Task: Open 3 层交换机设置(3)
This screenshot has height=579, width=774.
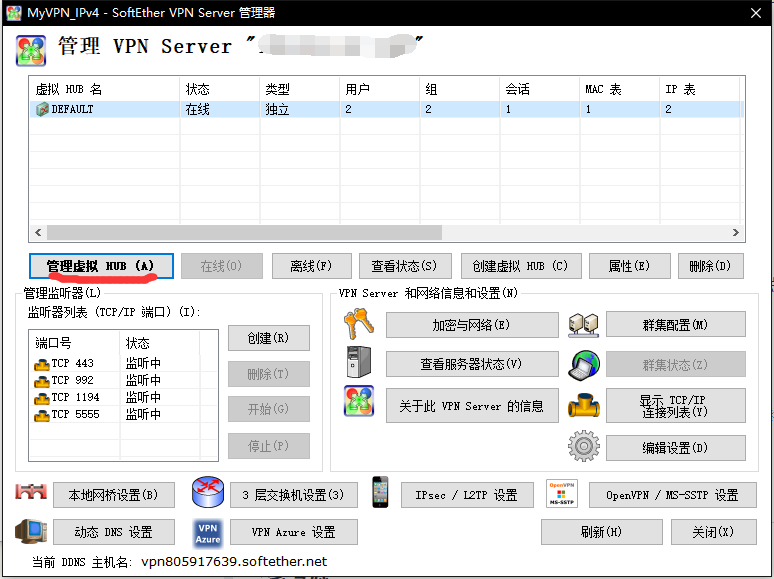Action: 294,495
